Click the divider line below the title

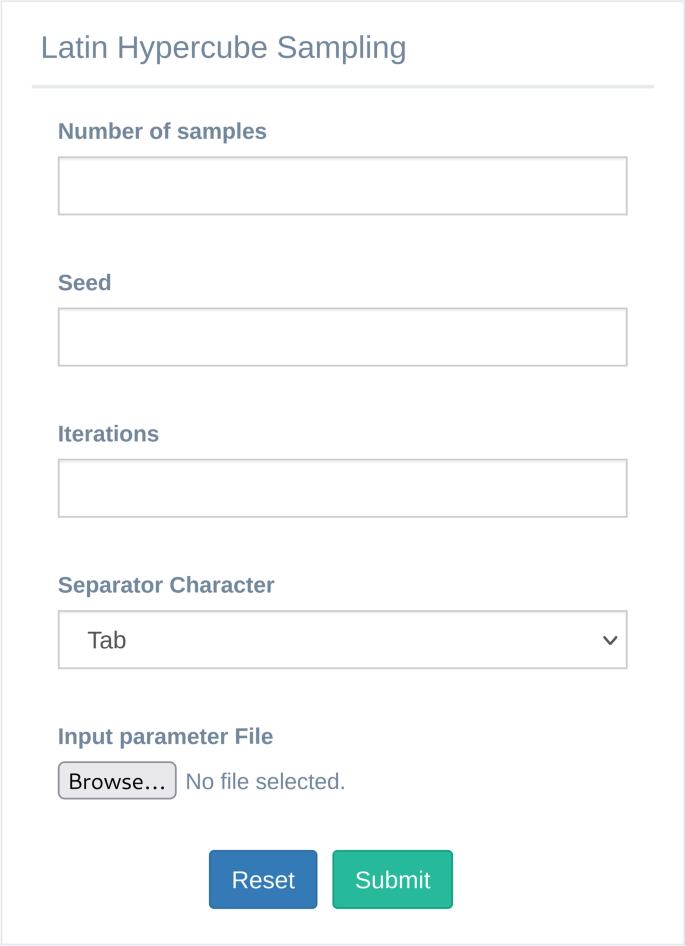tap(342, 87)
